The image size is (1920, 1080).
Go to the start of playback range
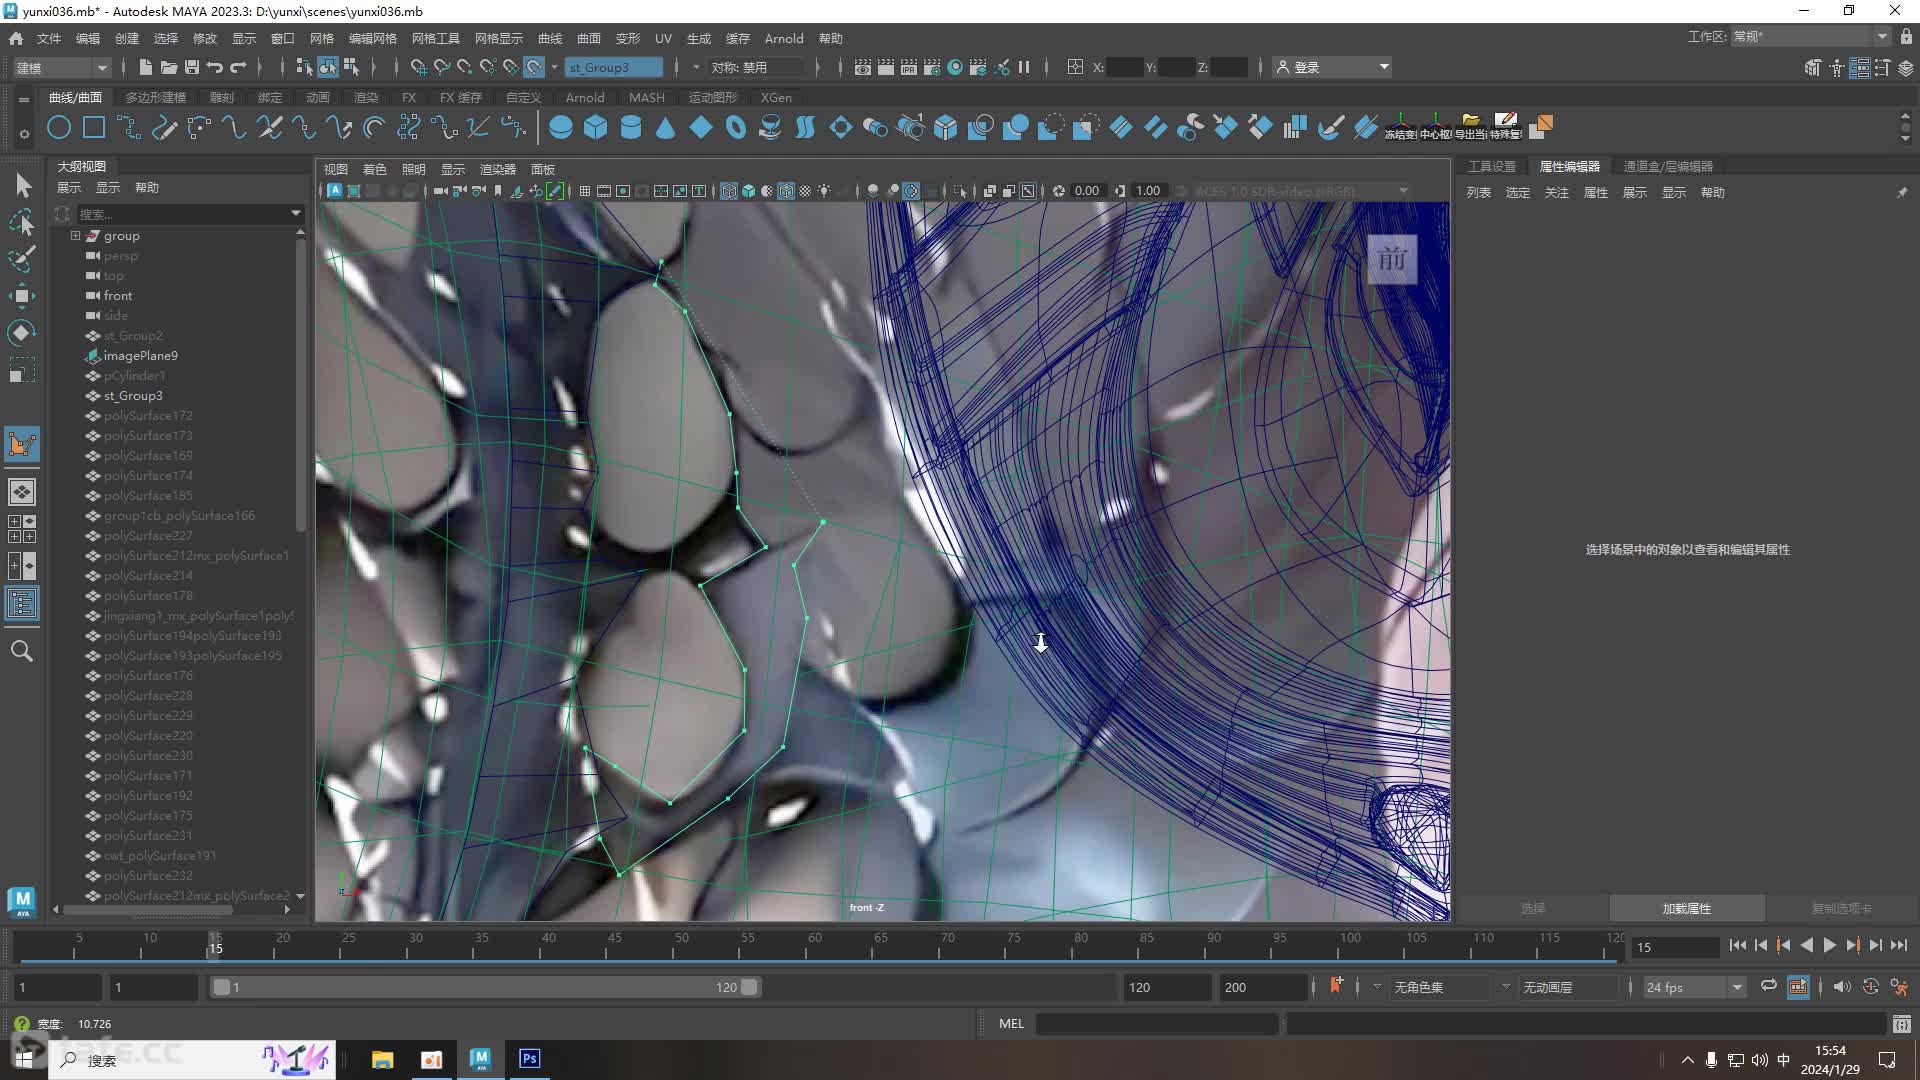[x=1738, y=945]
